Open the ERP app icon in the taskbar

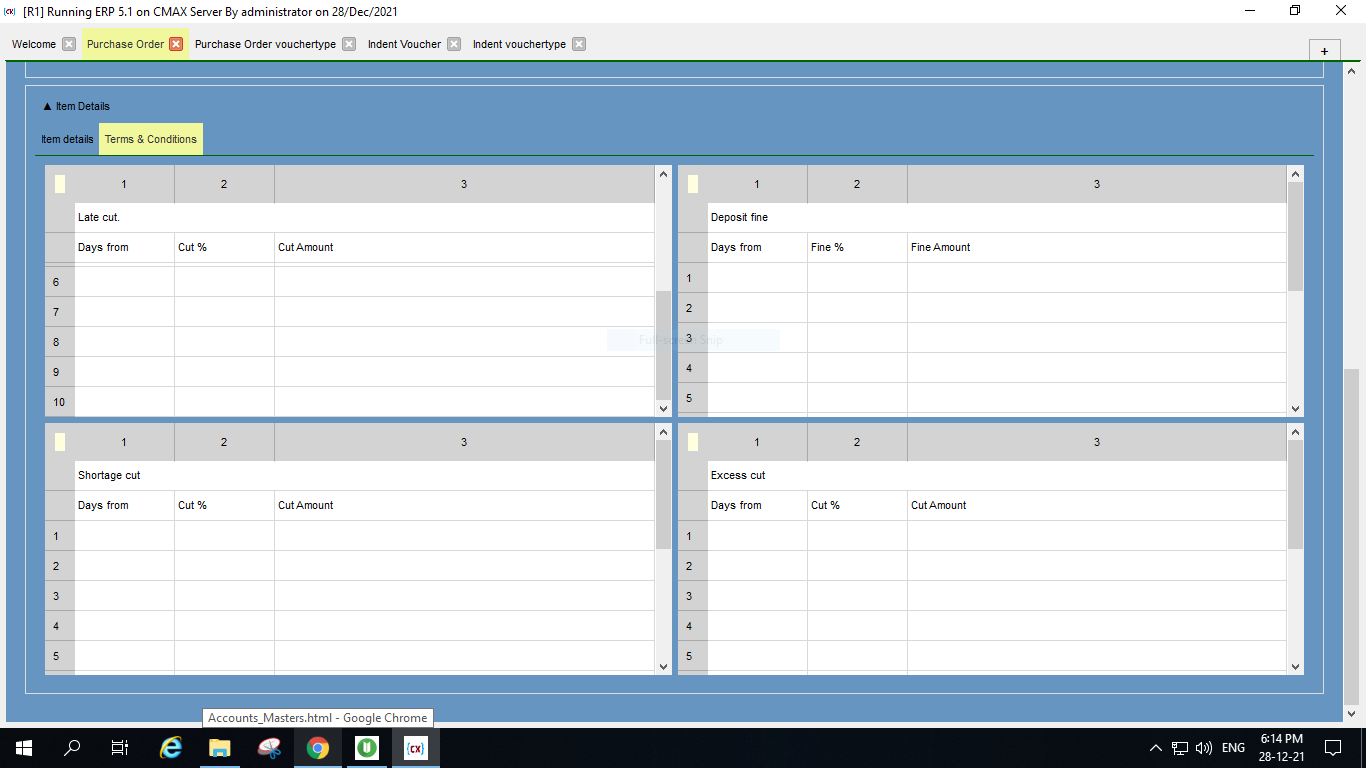[x=415, y=748]
